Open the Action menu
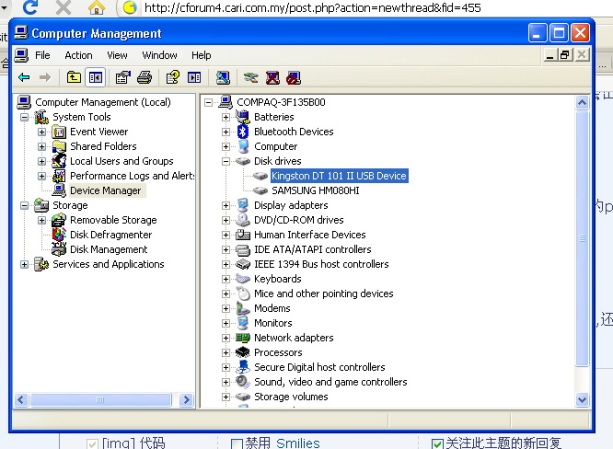The image size is (613, 449). (x=79, y=55)
